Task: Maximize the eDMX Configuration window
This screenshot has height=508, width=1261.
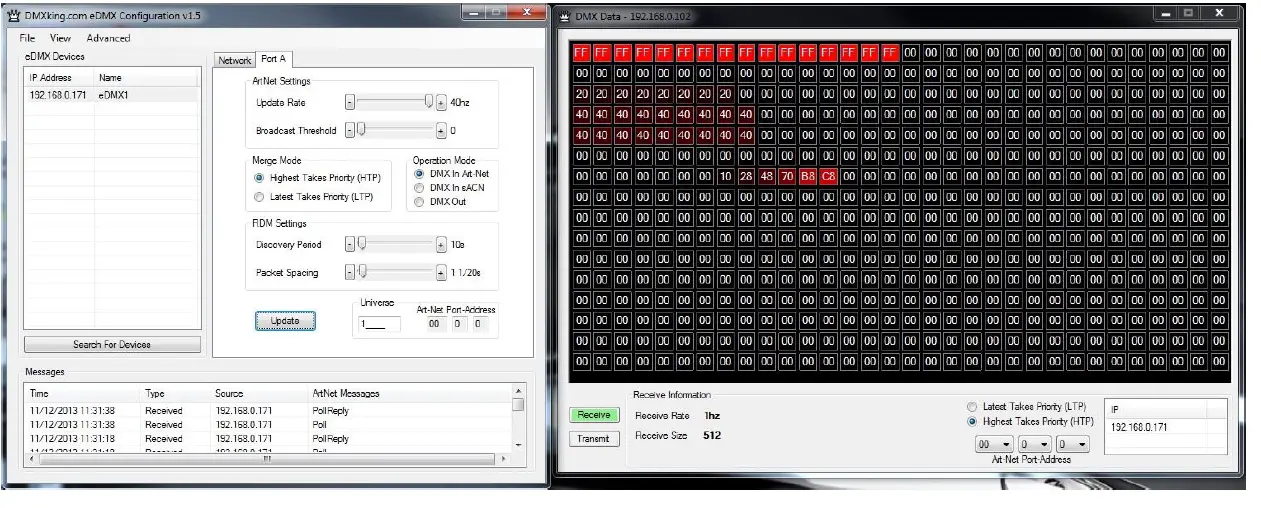Action: (494, 12)
